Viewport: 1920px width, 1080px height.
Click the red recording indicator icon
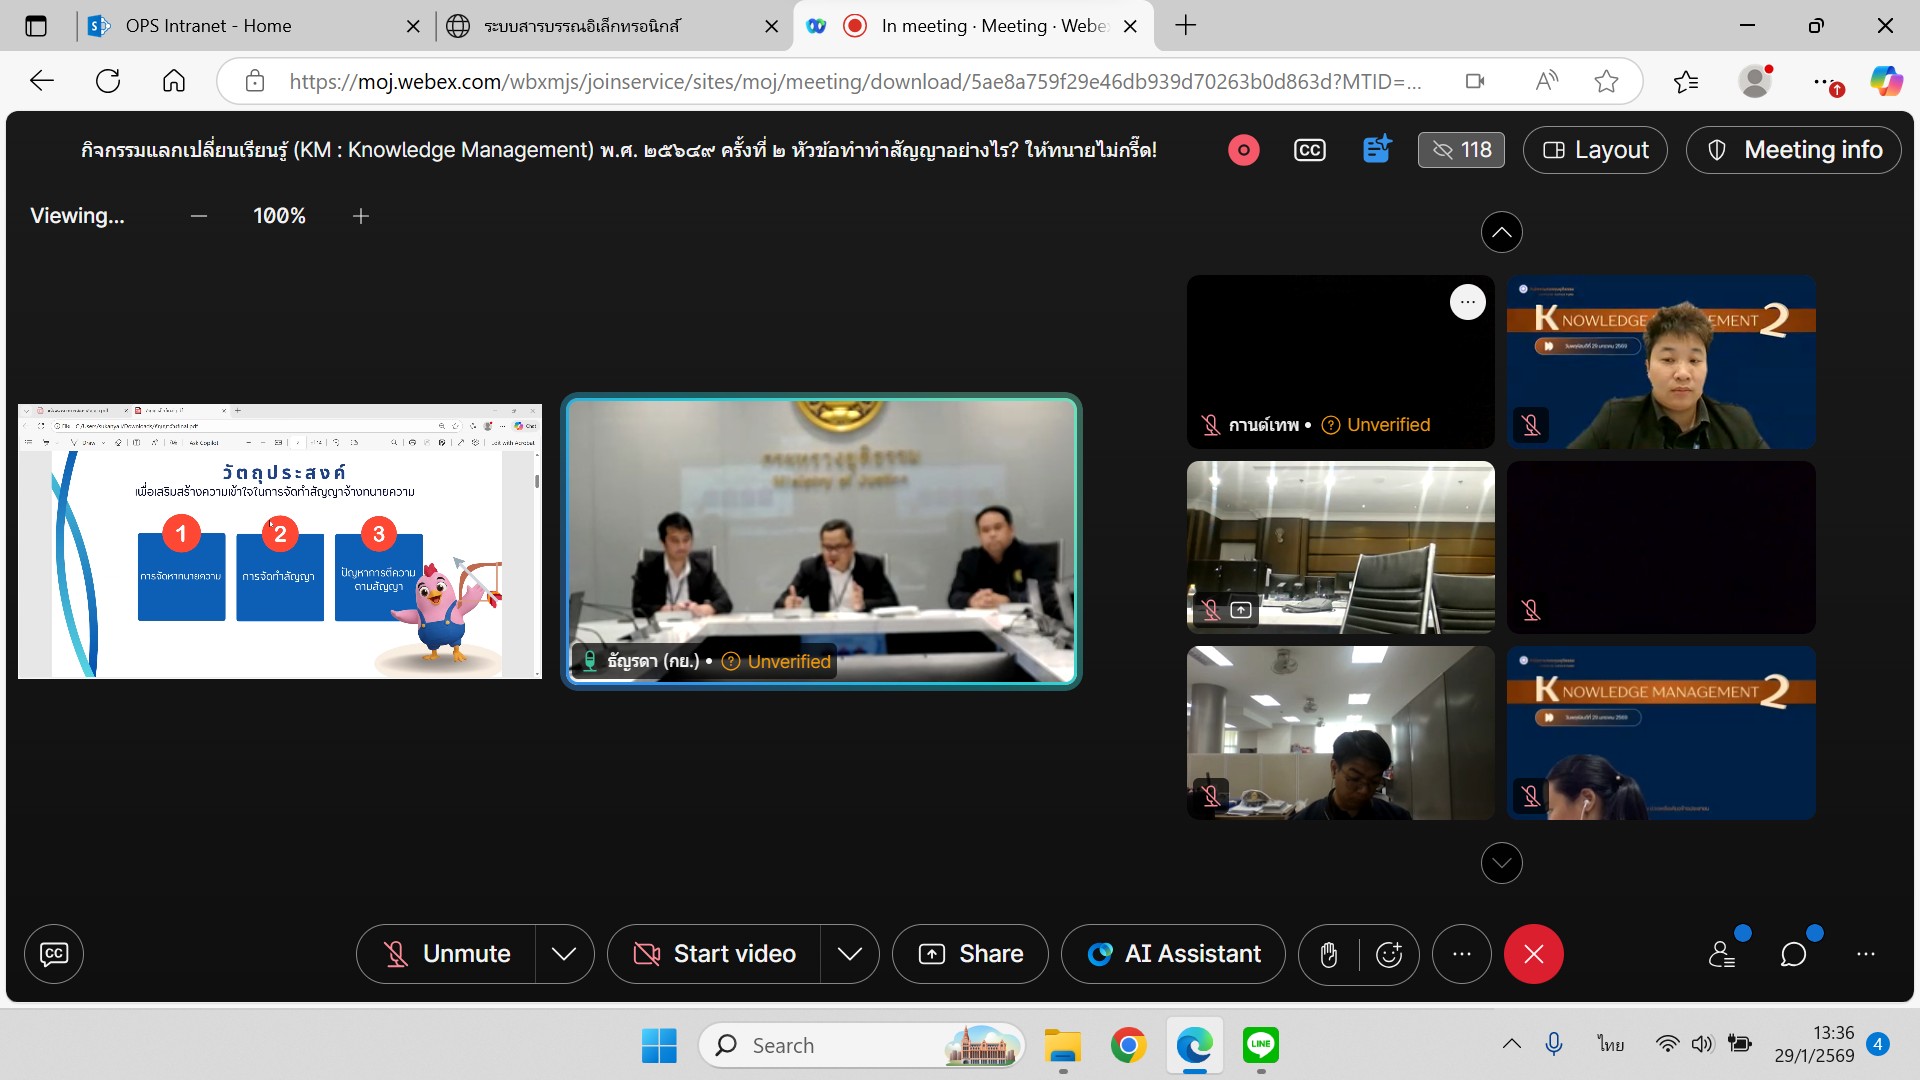point(1243,150)
